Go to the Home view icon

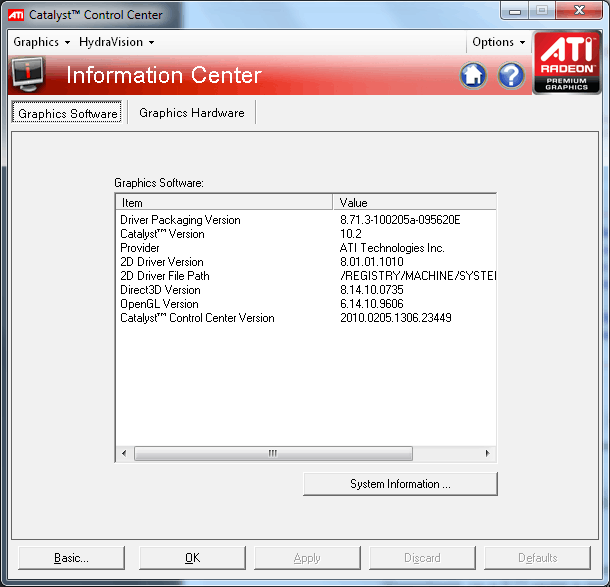coord(473,75)
